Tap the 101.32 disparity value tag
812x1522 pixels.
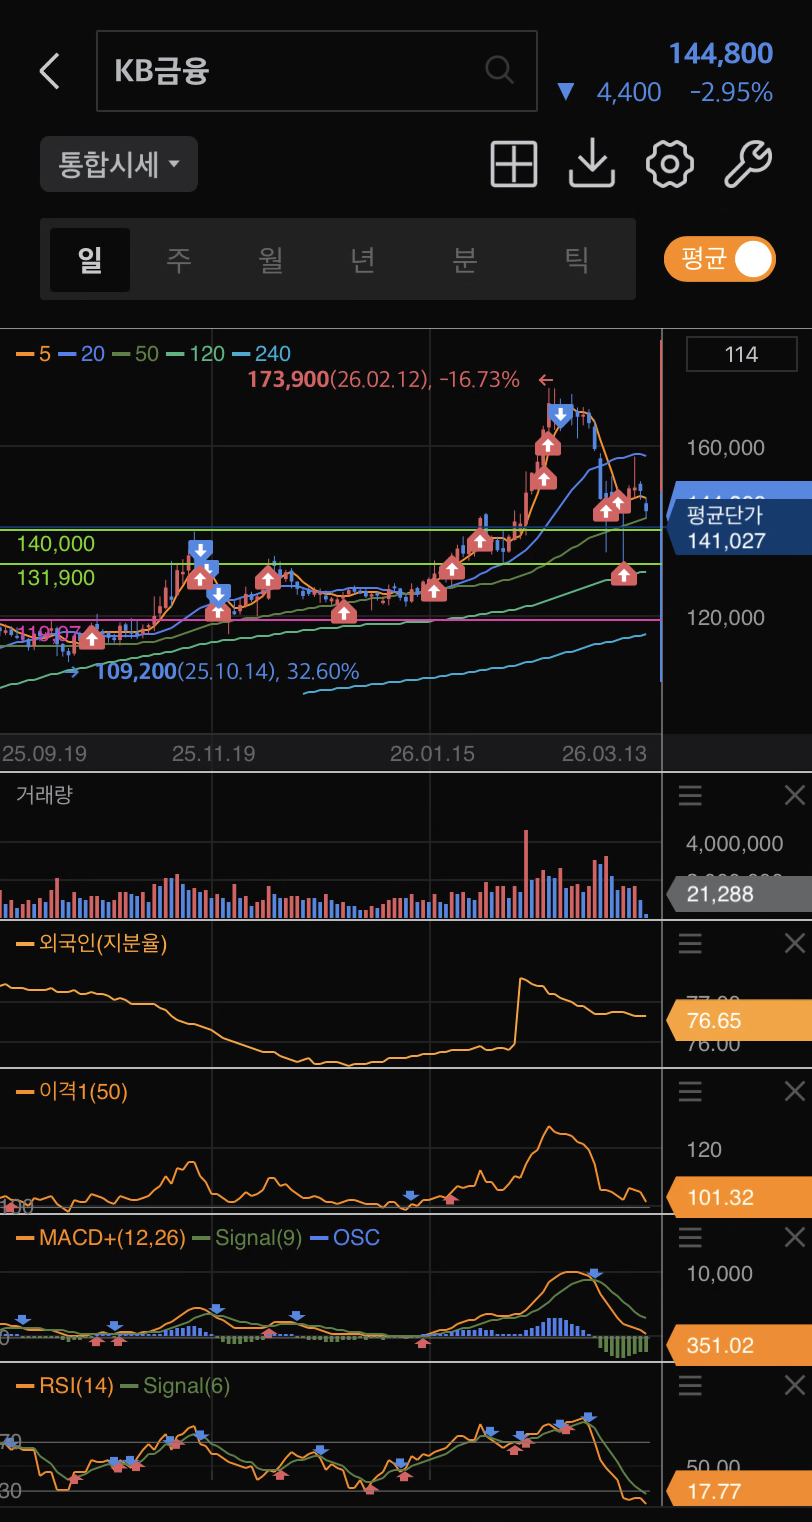pyautogui.click(x=739, y=1197)
